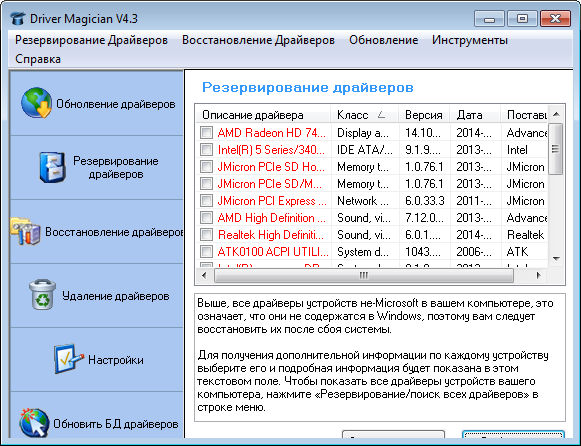Open the Инструменты menu
This screenshot has height=446, width=581.
(470, 40)
